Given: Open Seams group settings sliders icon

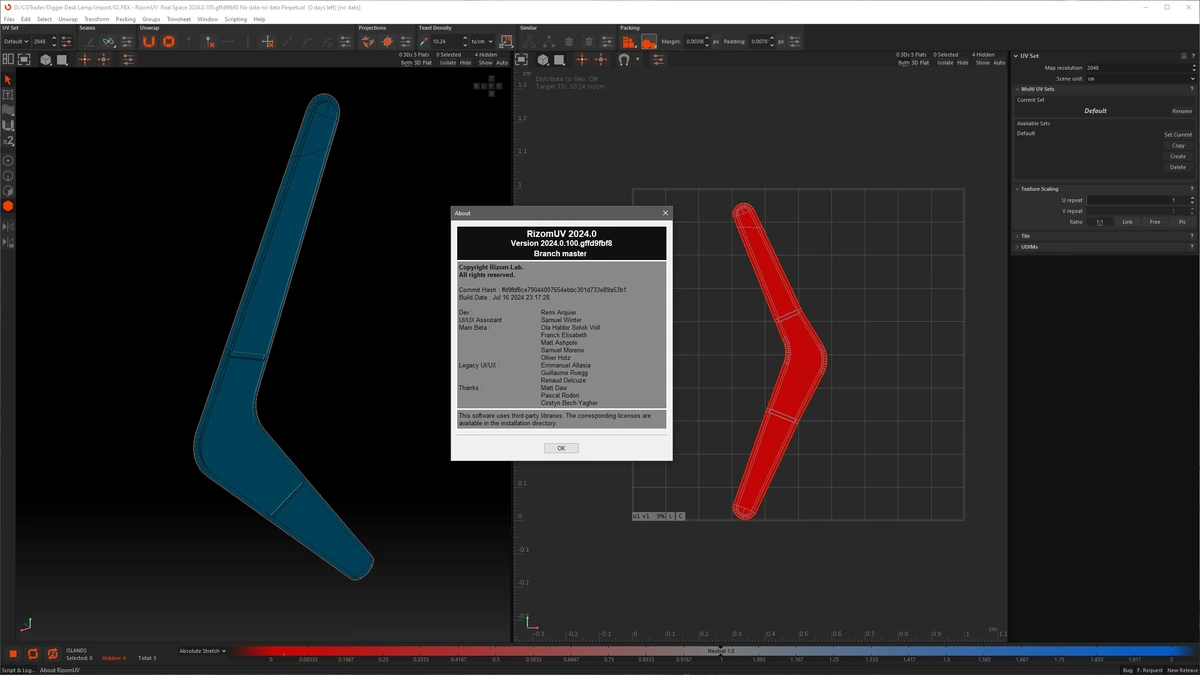Looking at the screenshot, I should (126, 41).
